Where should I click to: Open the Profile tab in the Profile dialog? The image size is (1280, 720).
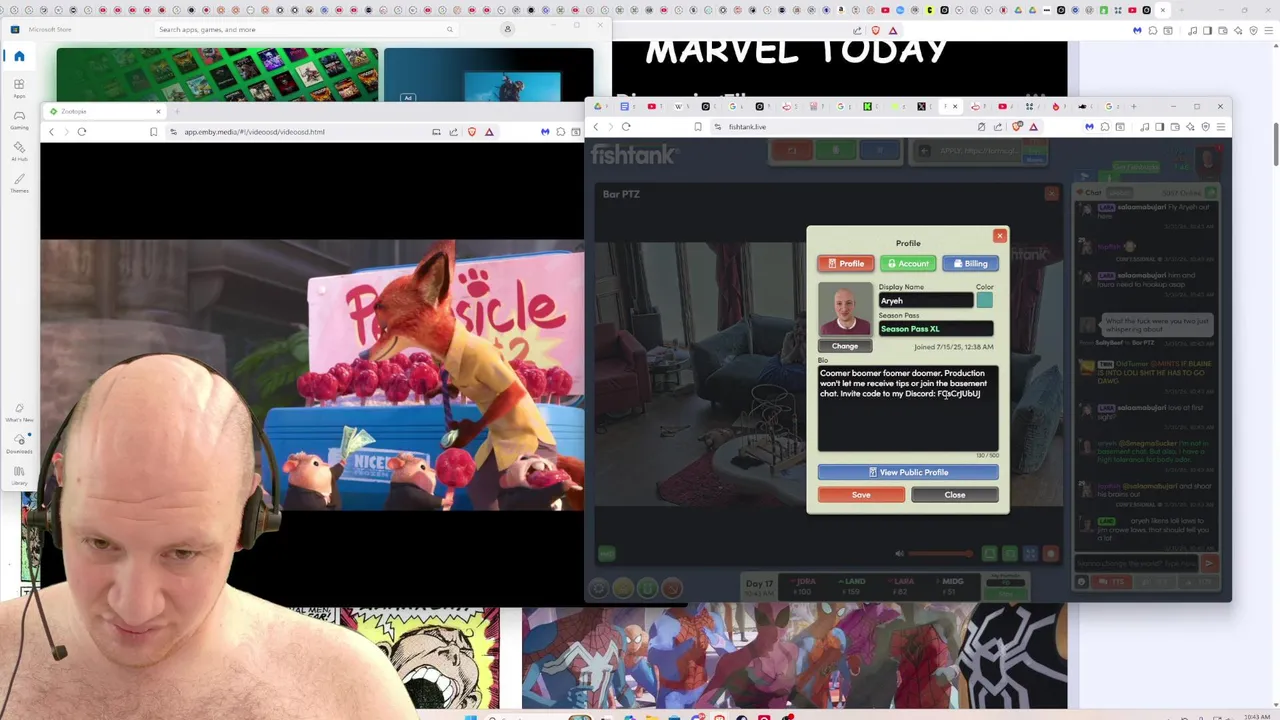[x=845, y=264]
